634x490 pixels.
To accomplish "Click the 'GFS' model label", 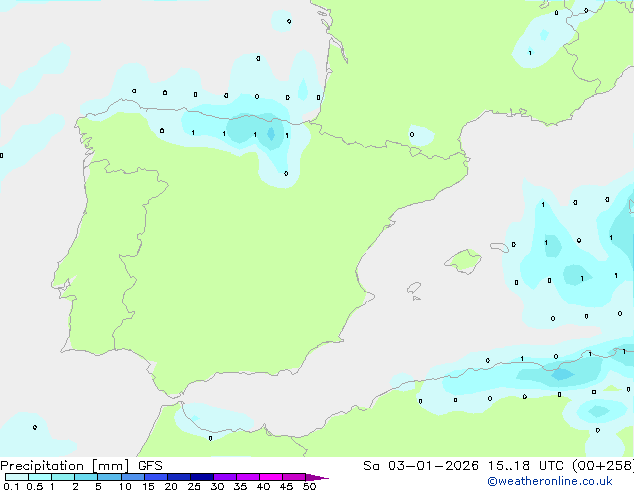I will point(150,466).
